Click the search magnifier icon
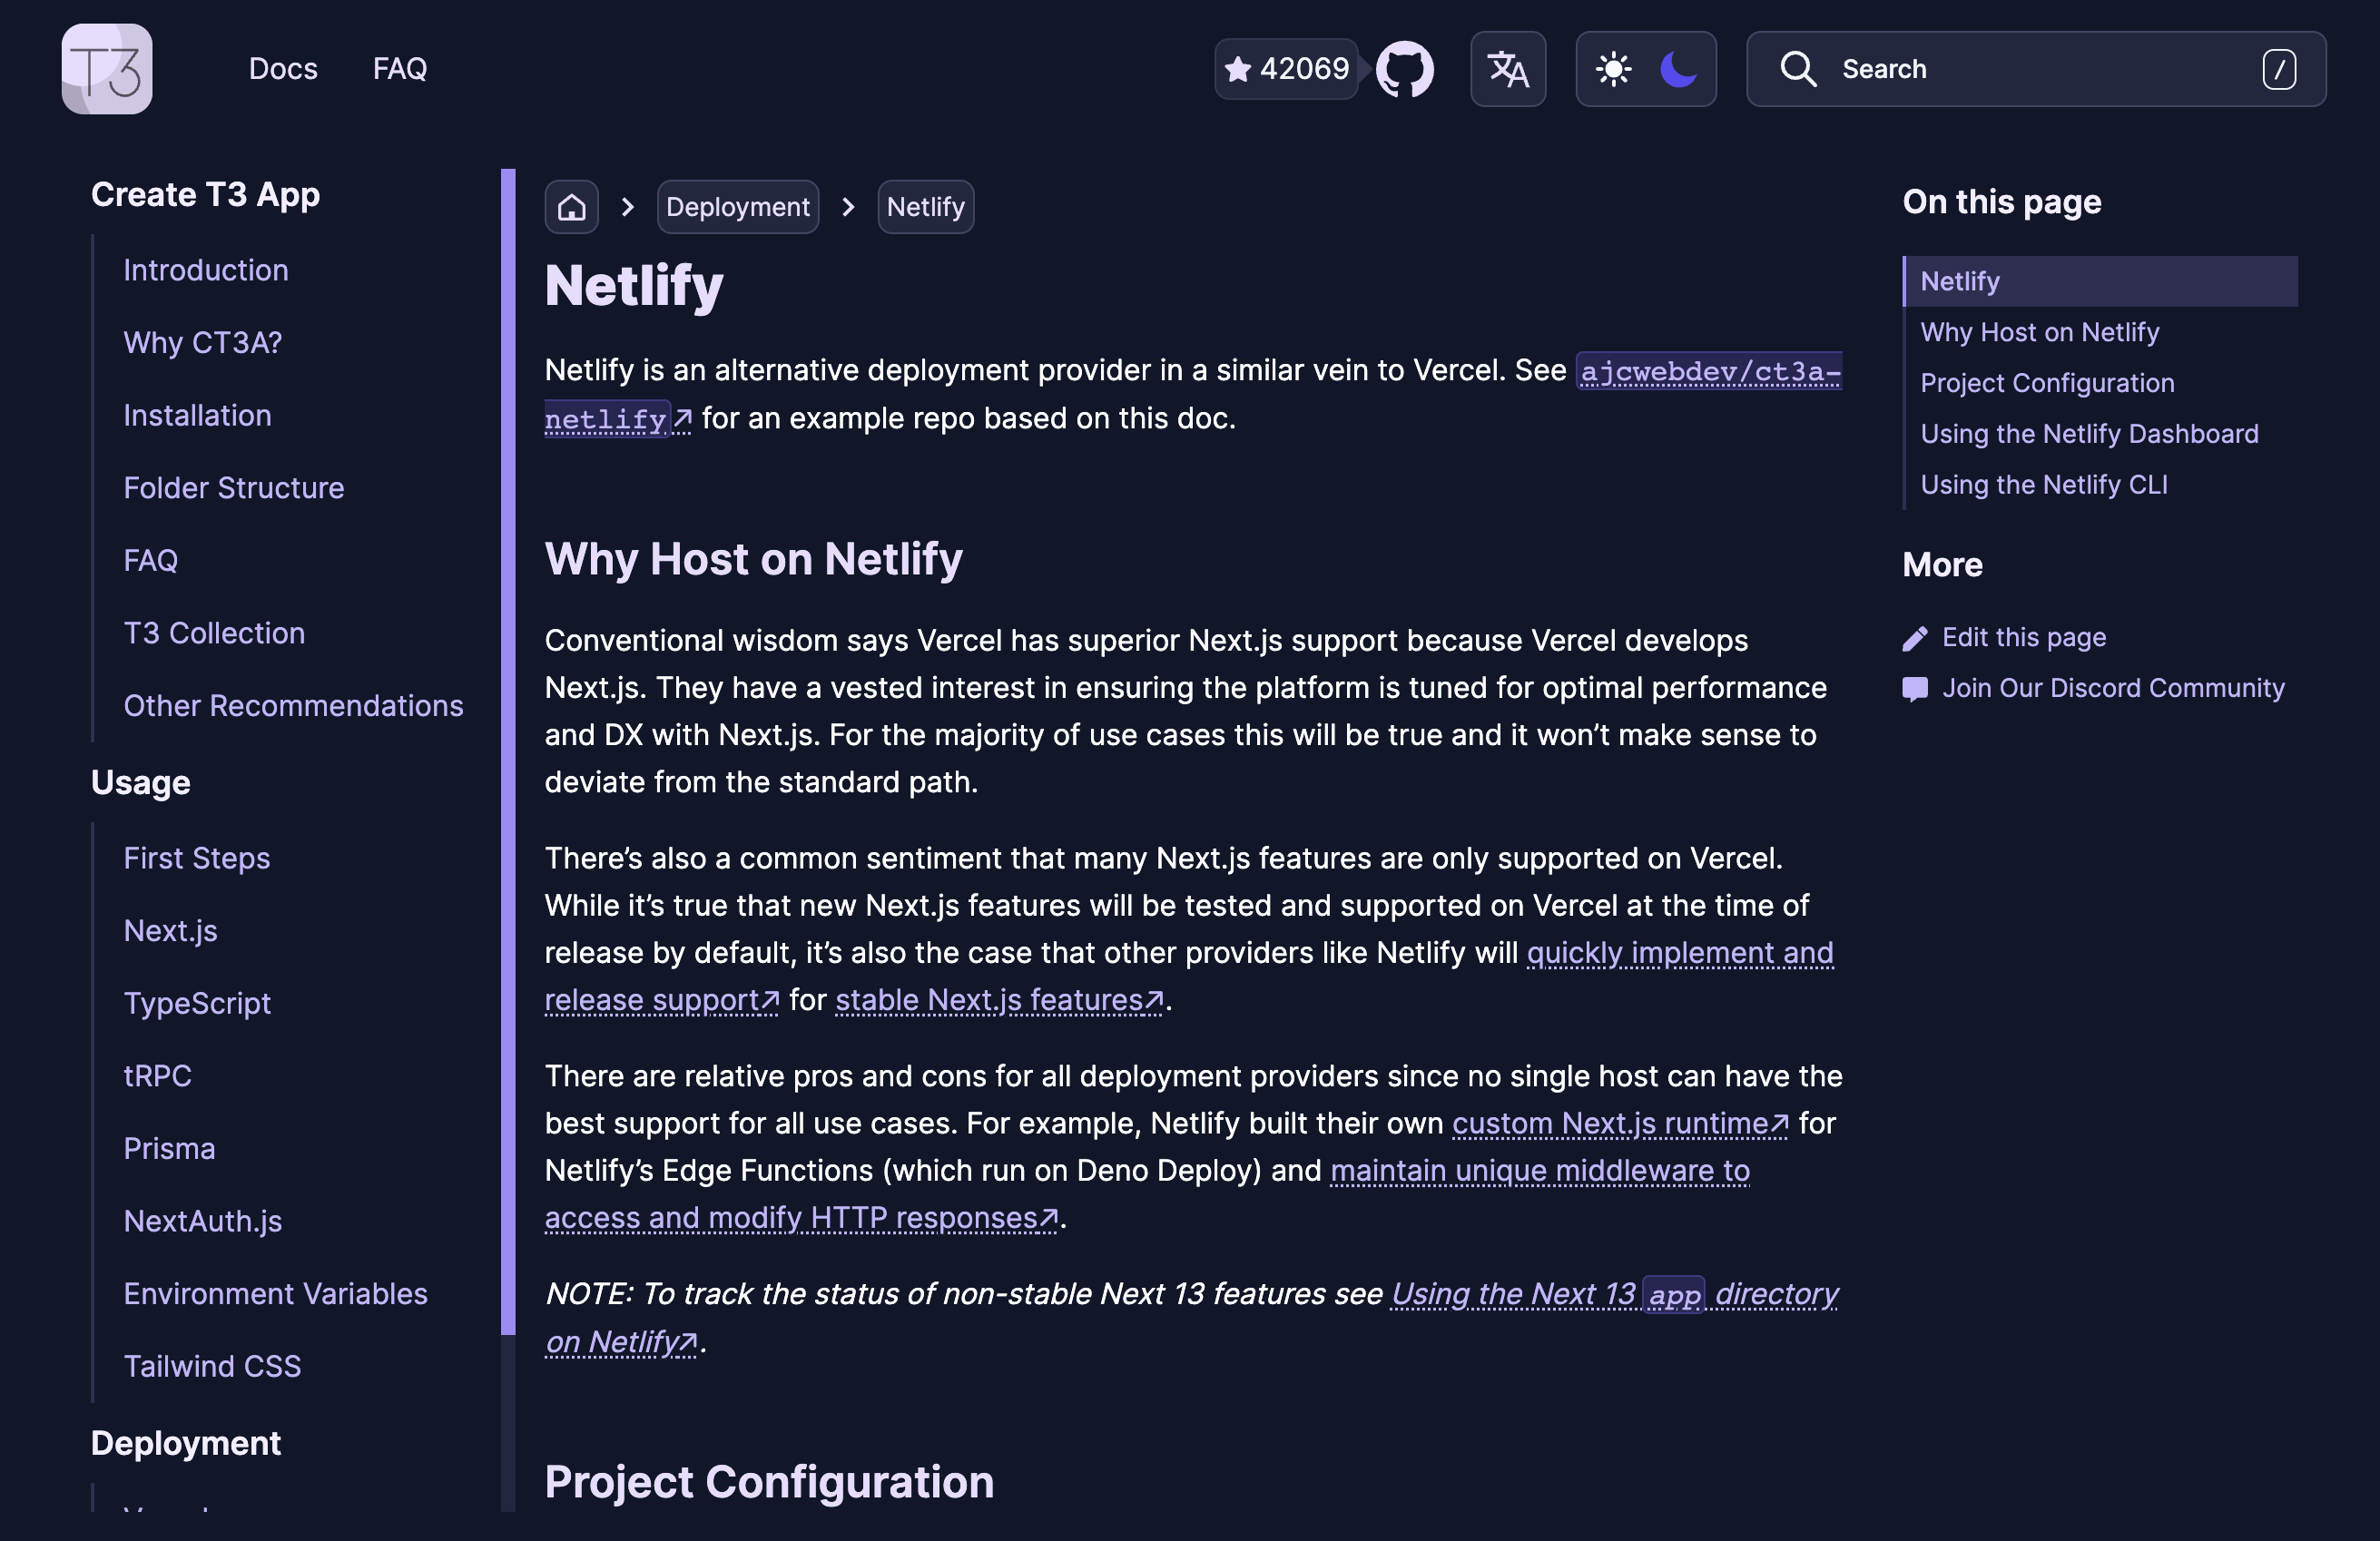Viewport: 2380px width, 1541px height. 1798,69
